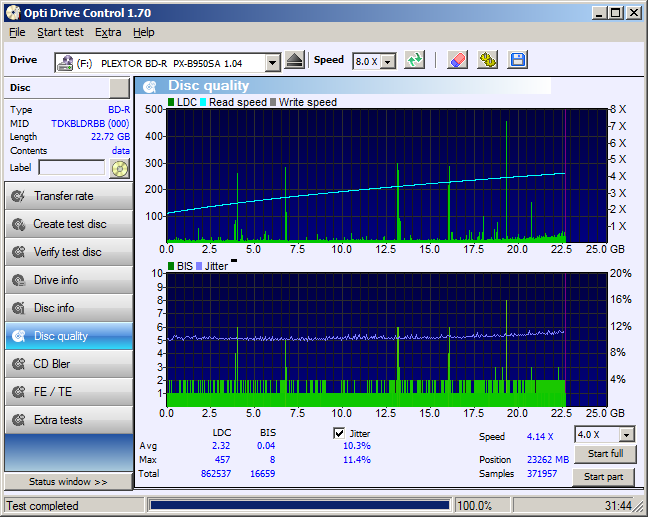Click the elapsed time 31:44
648x517 pixels.
(618, 506)
